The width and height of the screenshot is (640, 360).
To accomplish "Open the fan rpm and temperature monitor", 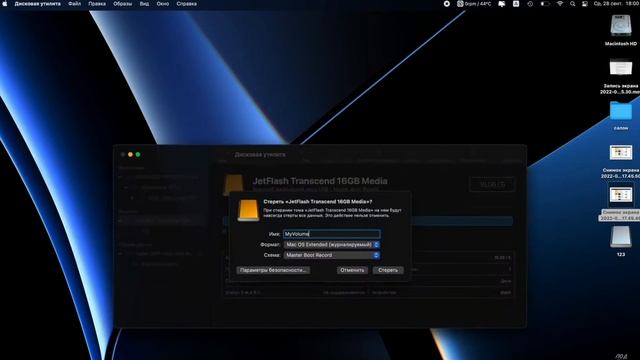I will [x=474, y=4].
